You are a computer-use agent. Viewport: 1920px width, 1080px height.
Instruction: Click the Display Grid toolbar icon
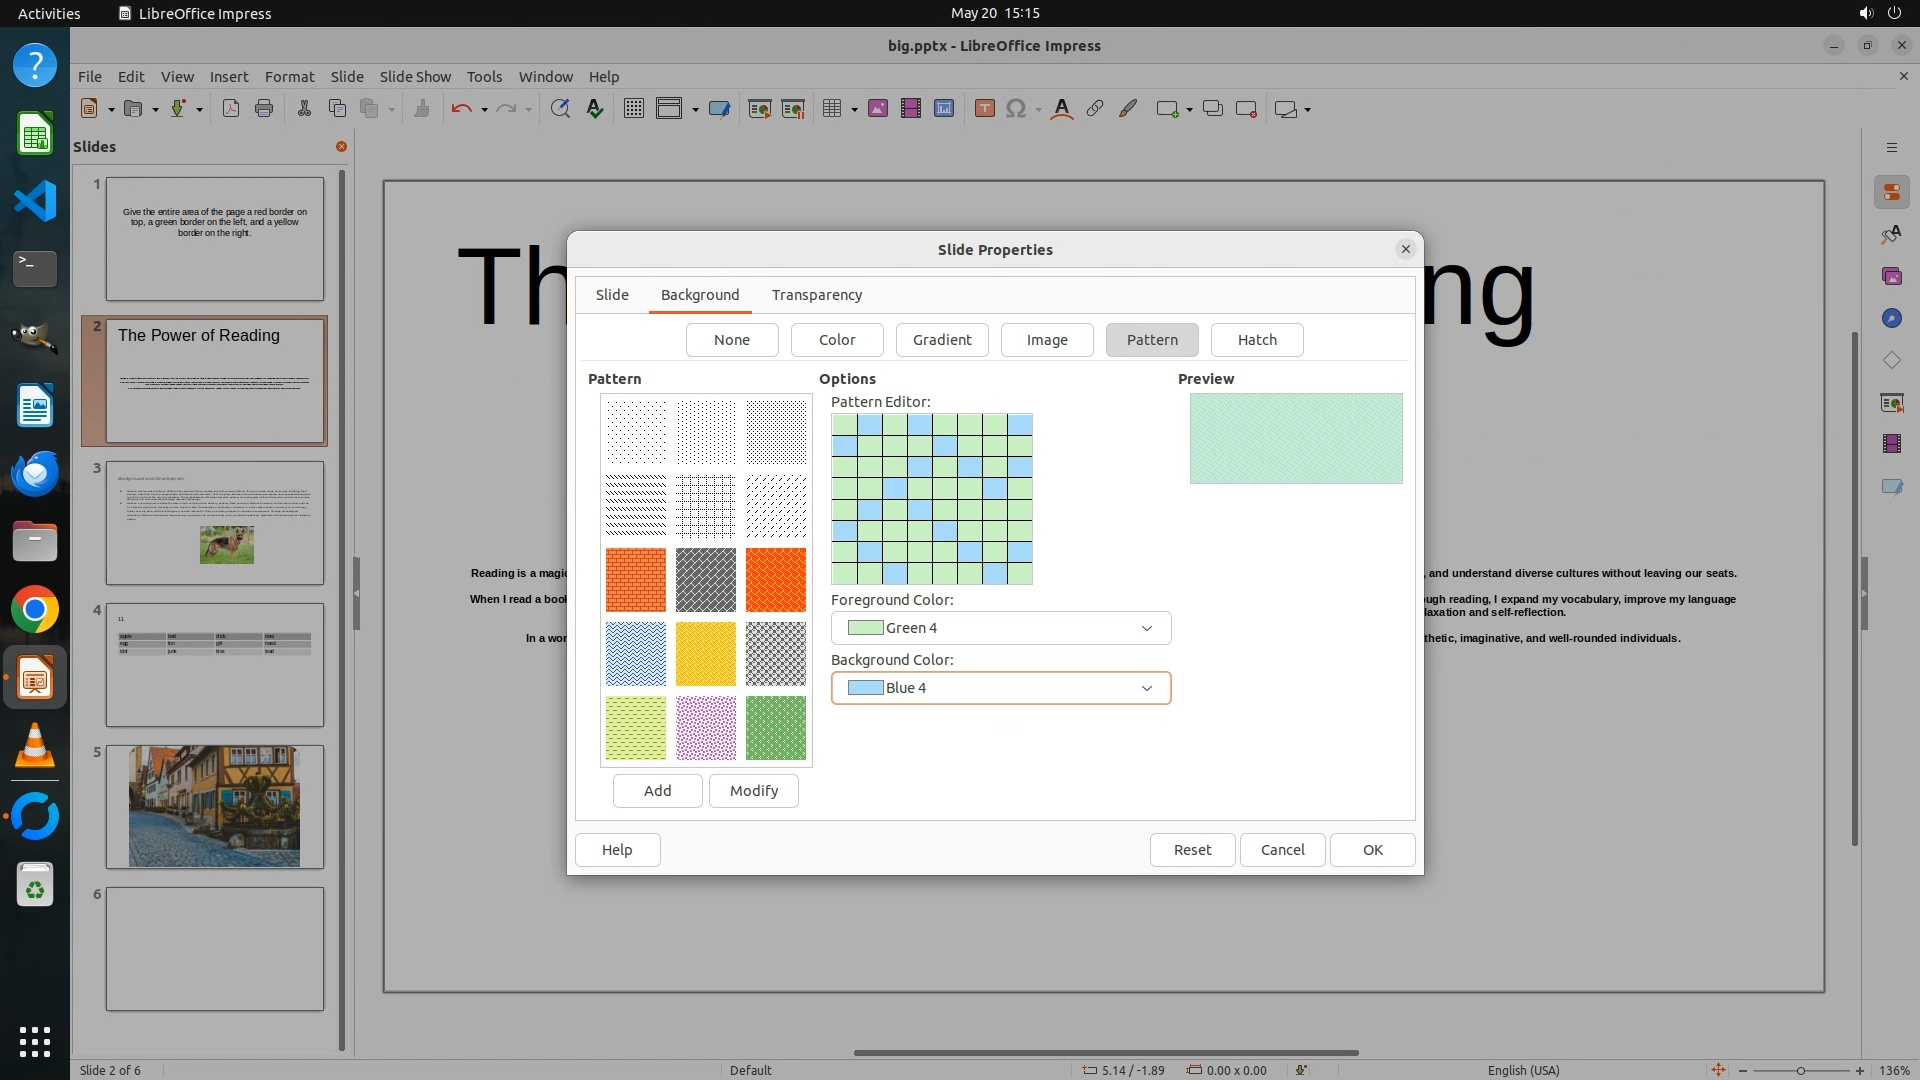coord(634,109)
